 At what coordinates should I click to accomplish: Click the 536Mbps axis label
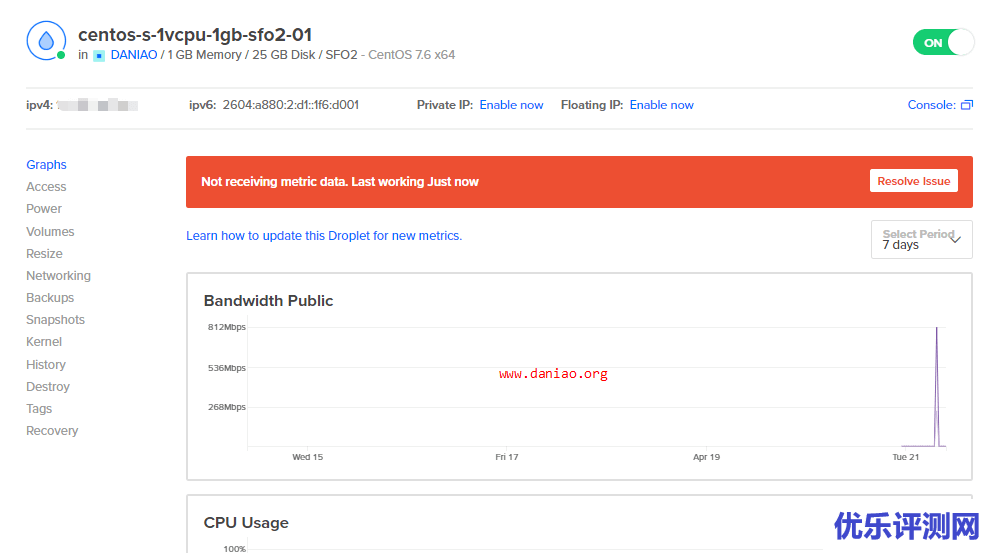227,368
